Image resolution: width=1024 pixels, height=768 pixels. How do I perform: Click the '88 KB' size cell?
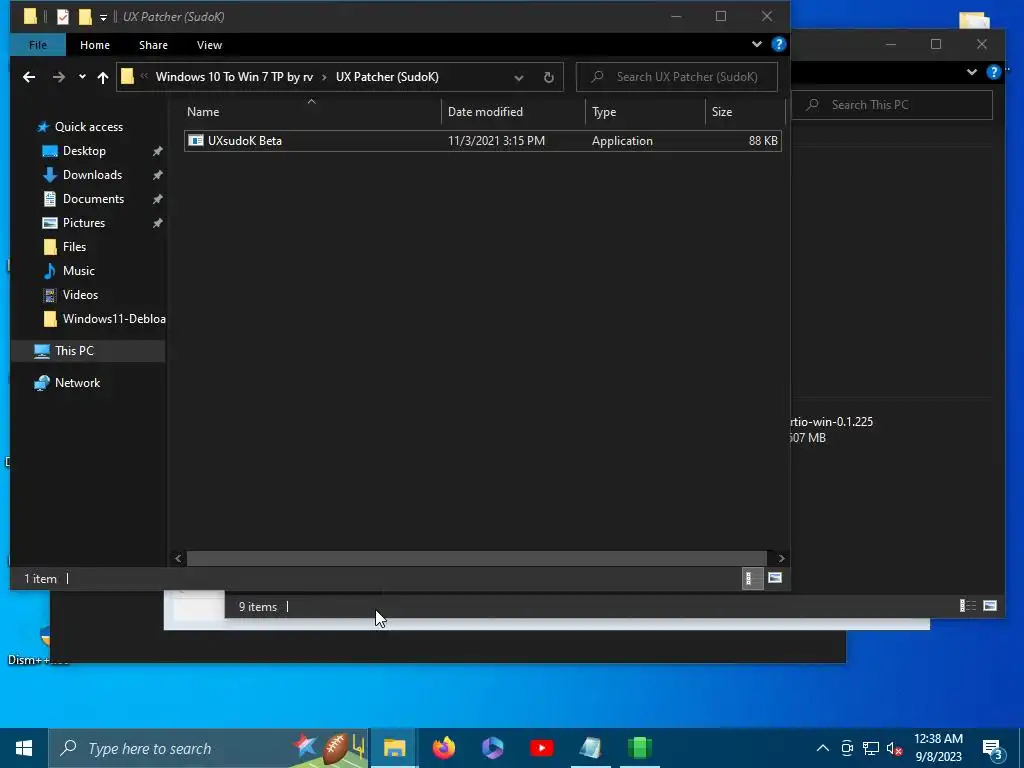763,141
